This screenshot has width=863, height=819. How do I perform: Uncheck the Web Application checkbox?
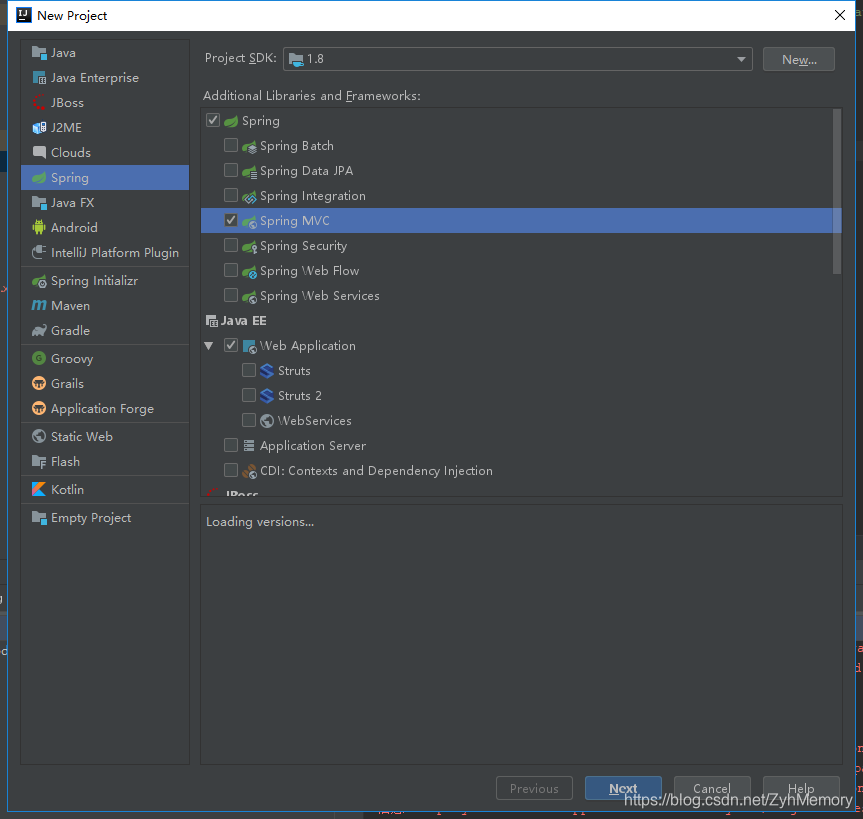231,345
